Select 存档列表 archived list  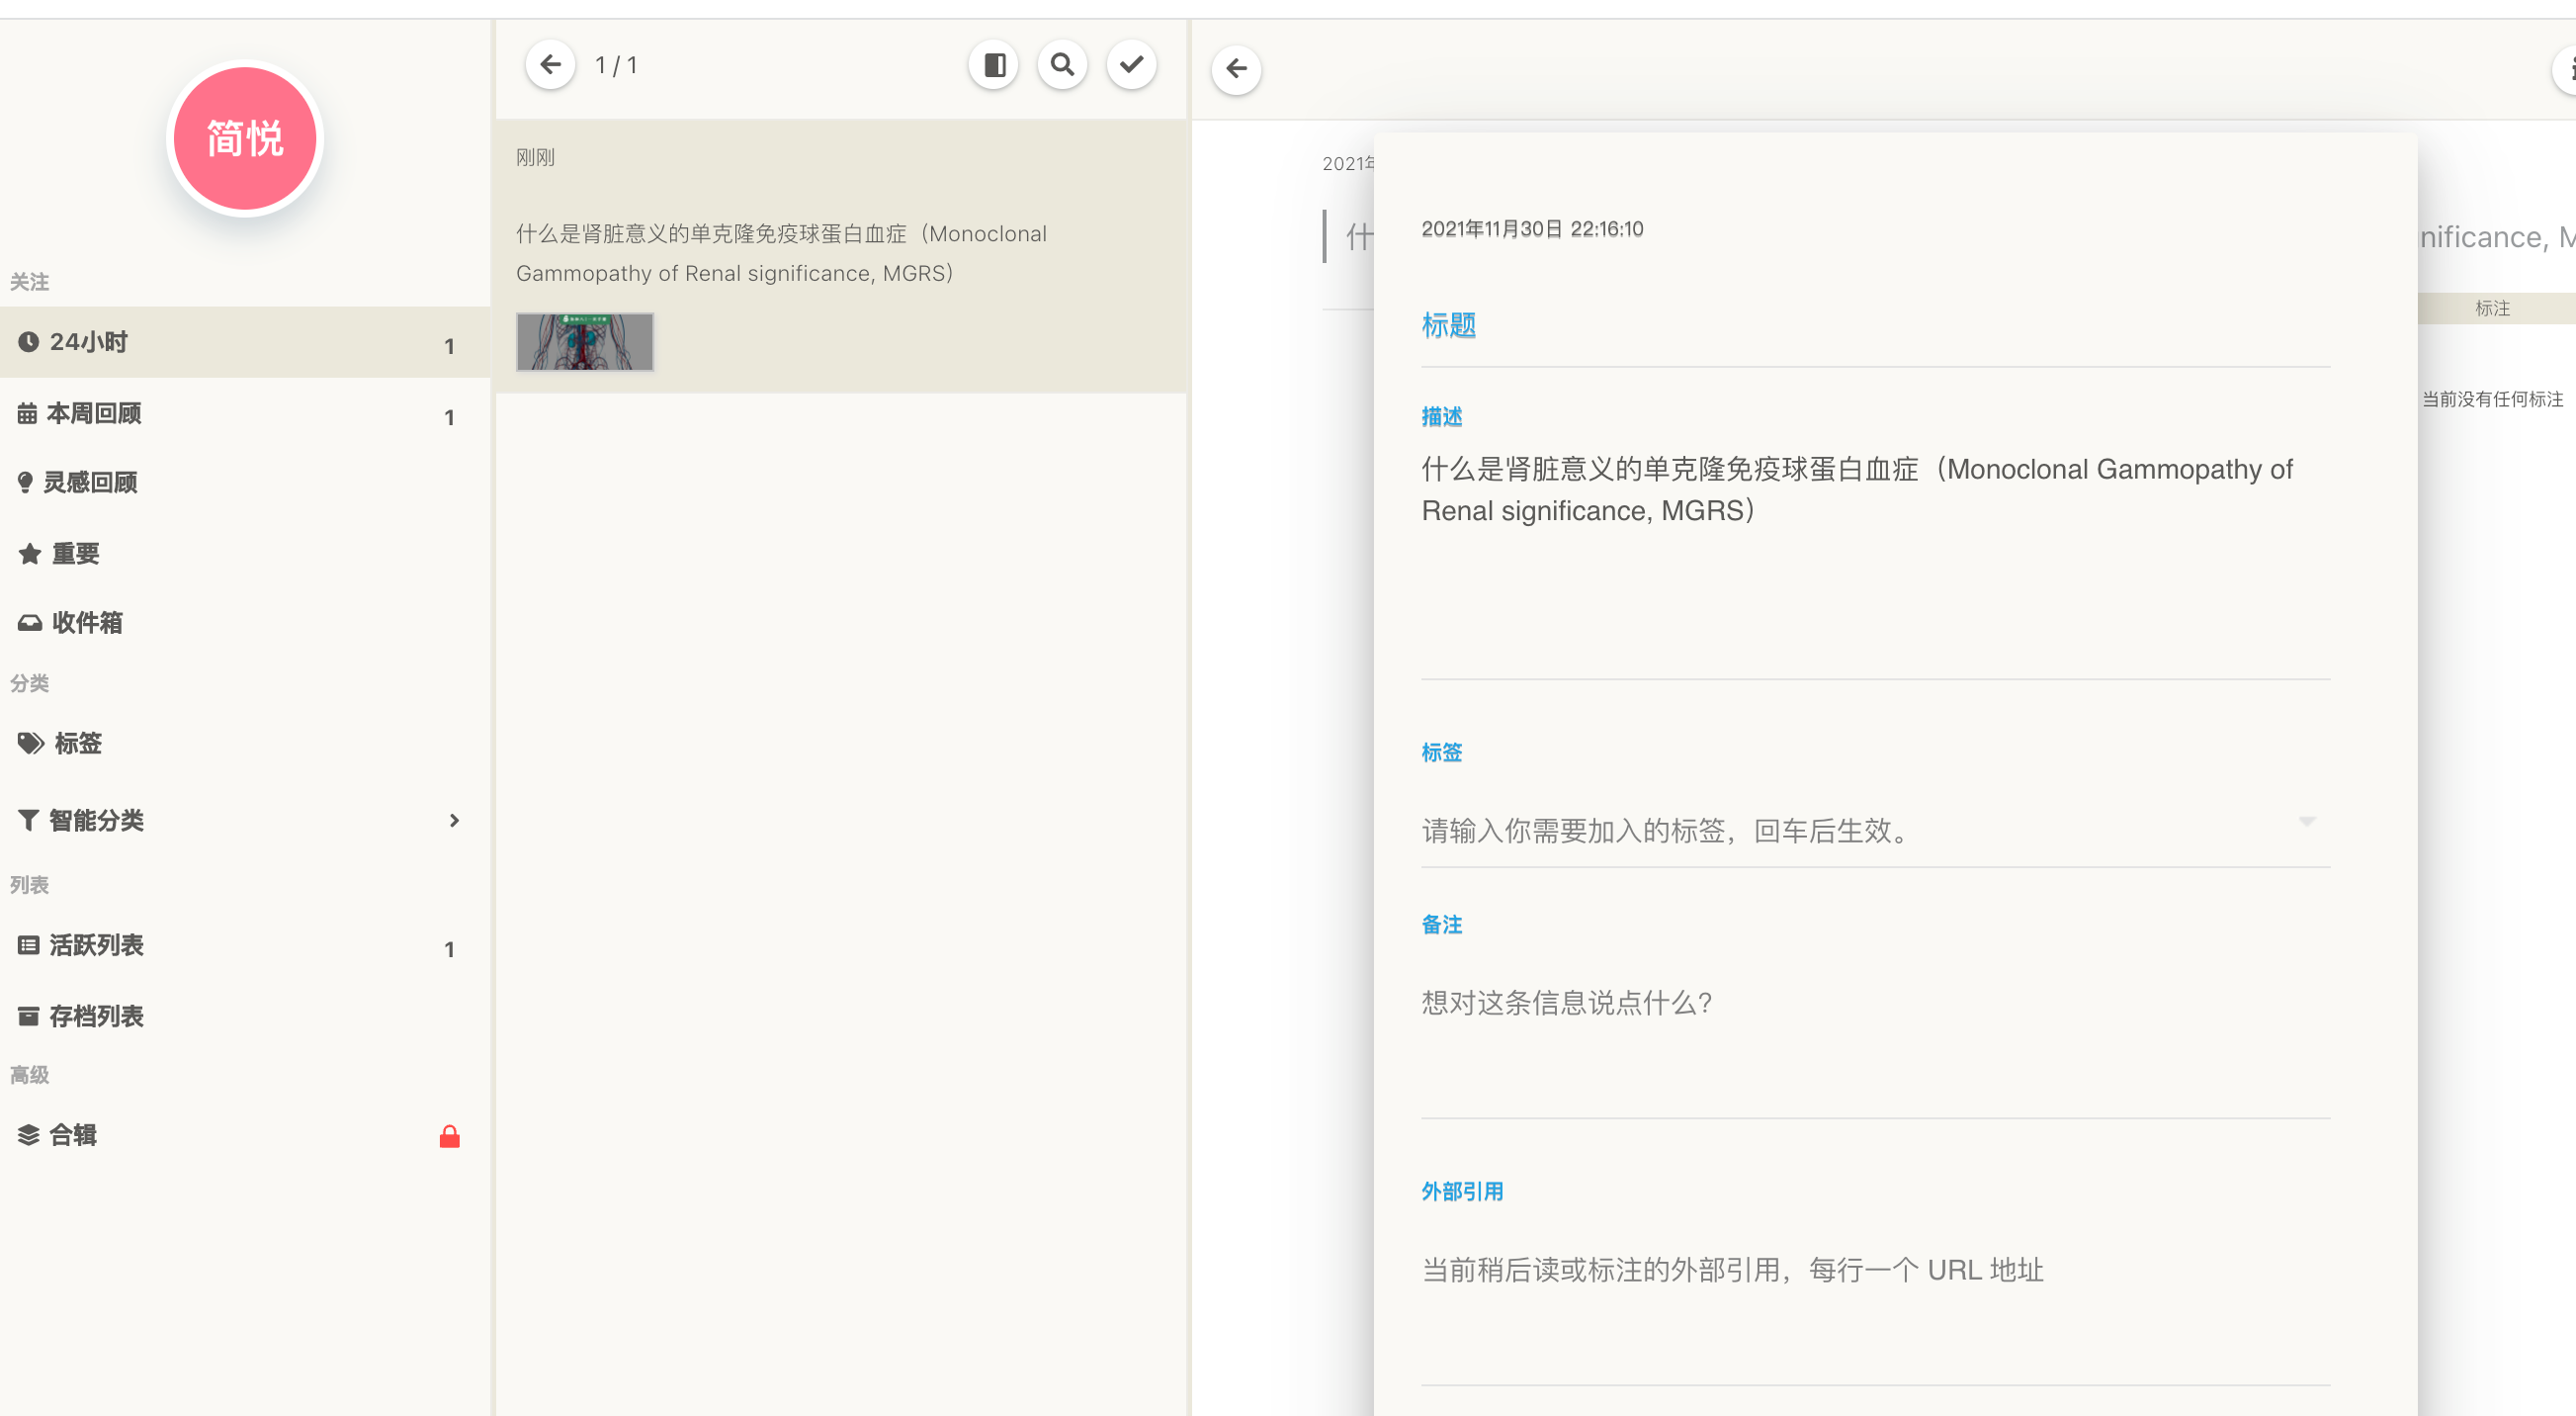point(97,1015)
